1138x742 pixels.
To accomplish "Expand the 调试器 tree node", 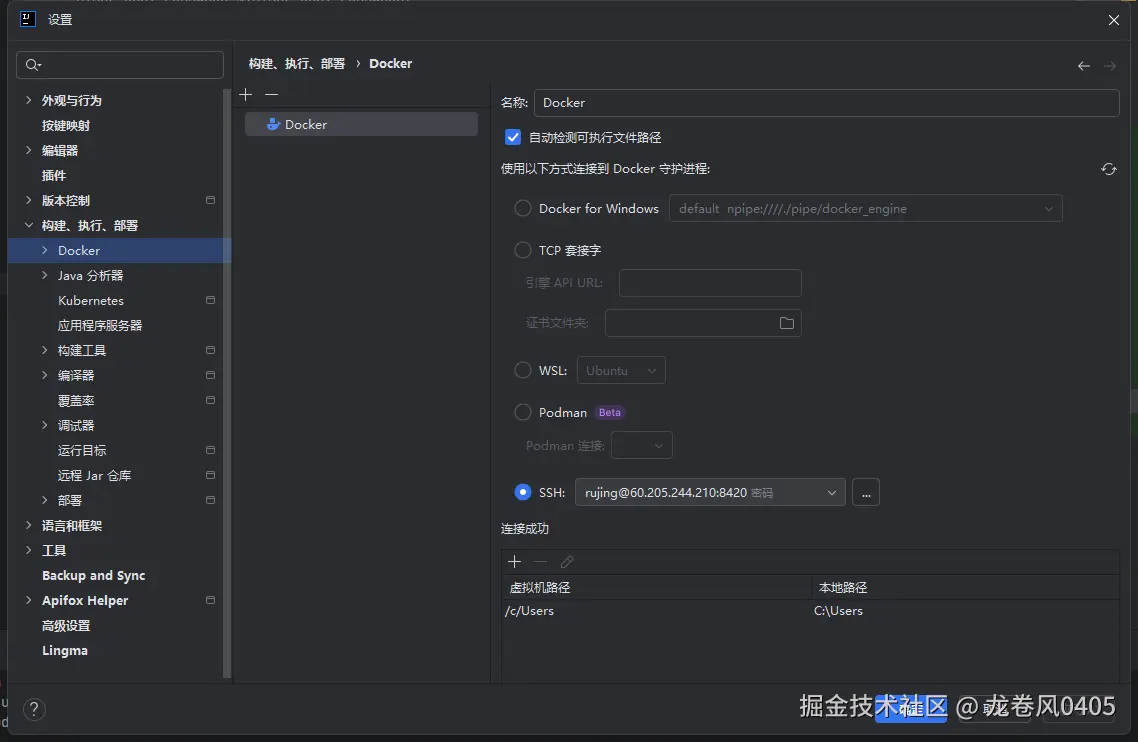I will click(x=44, y=425).
